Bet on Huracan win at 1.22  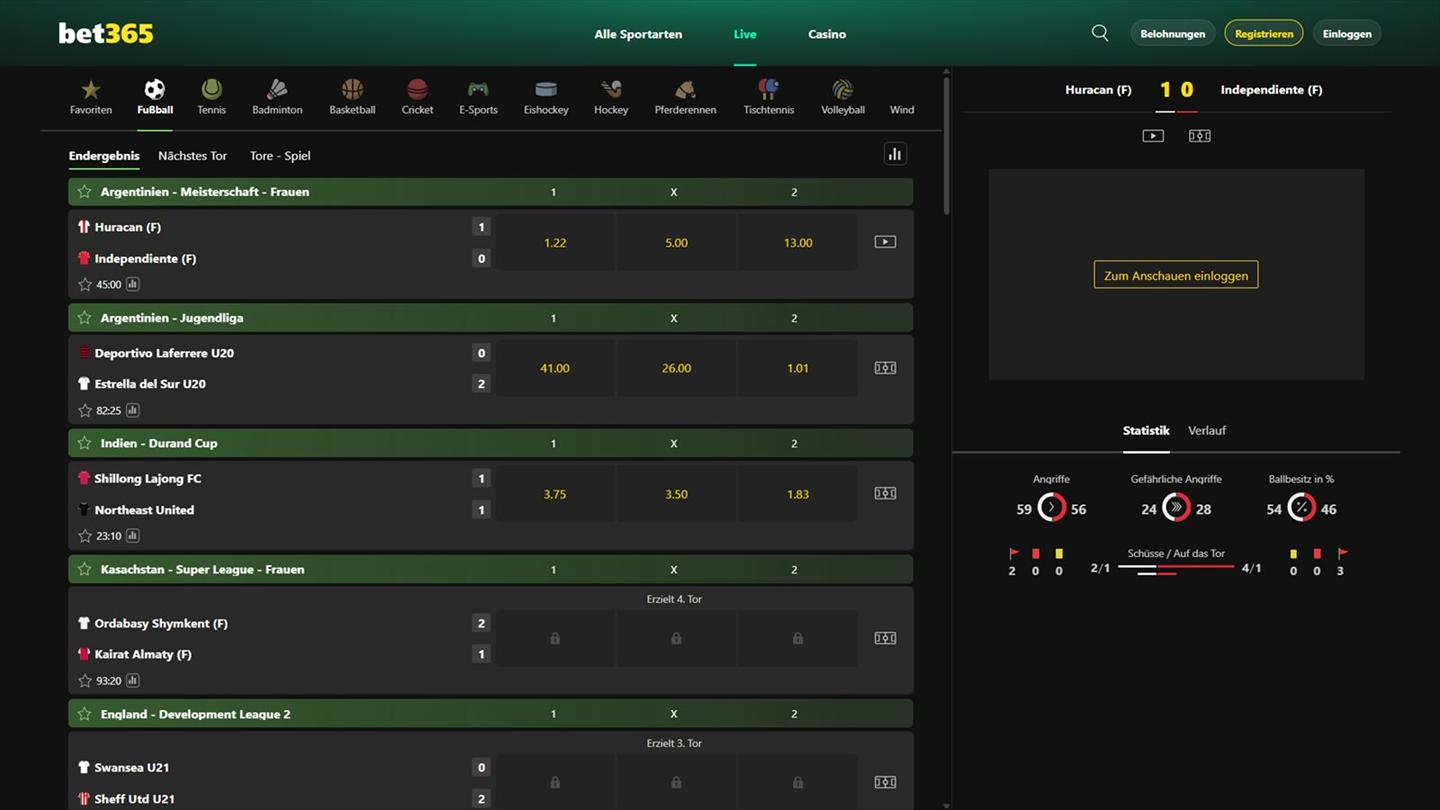[x=555, y=242]
